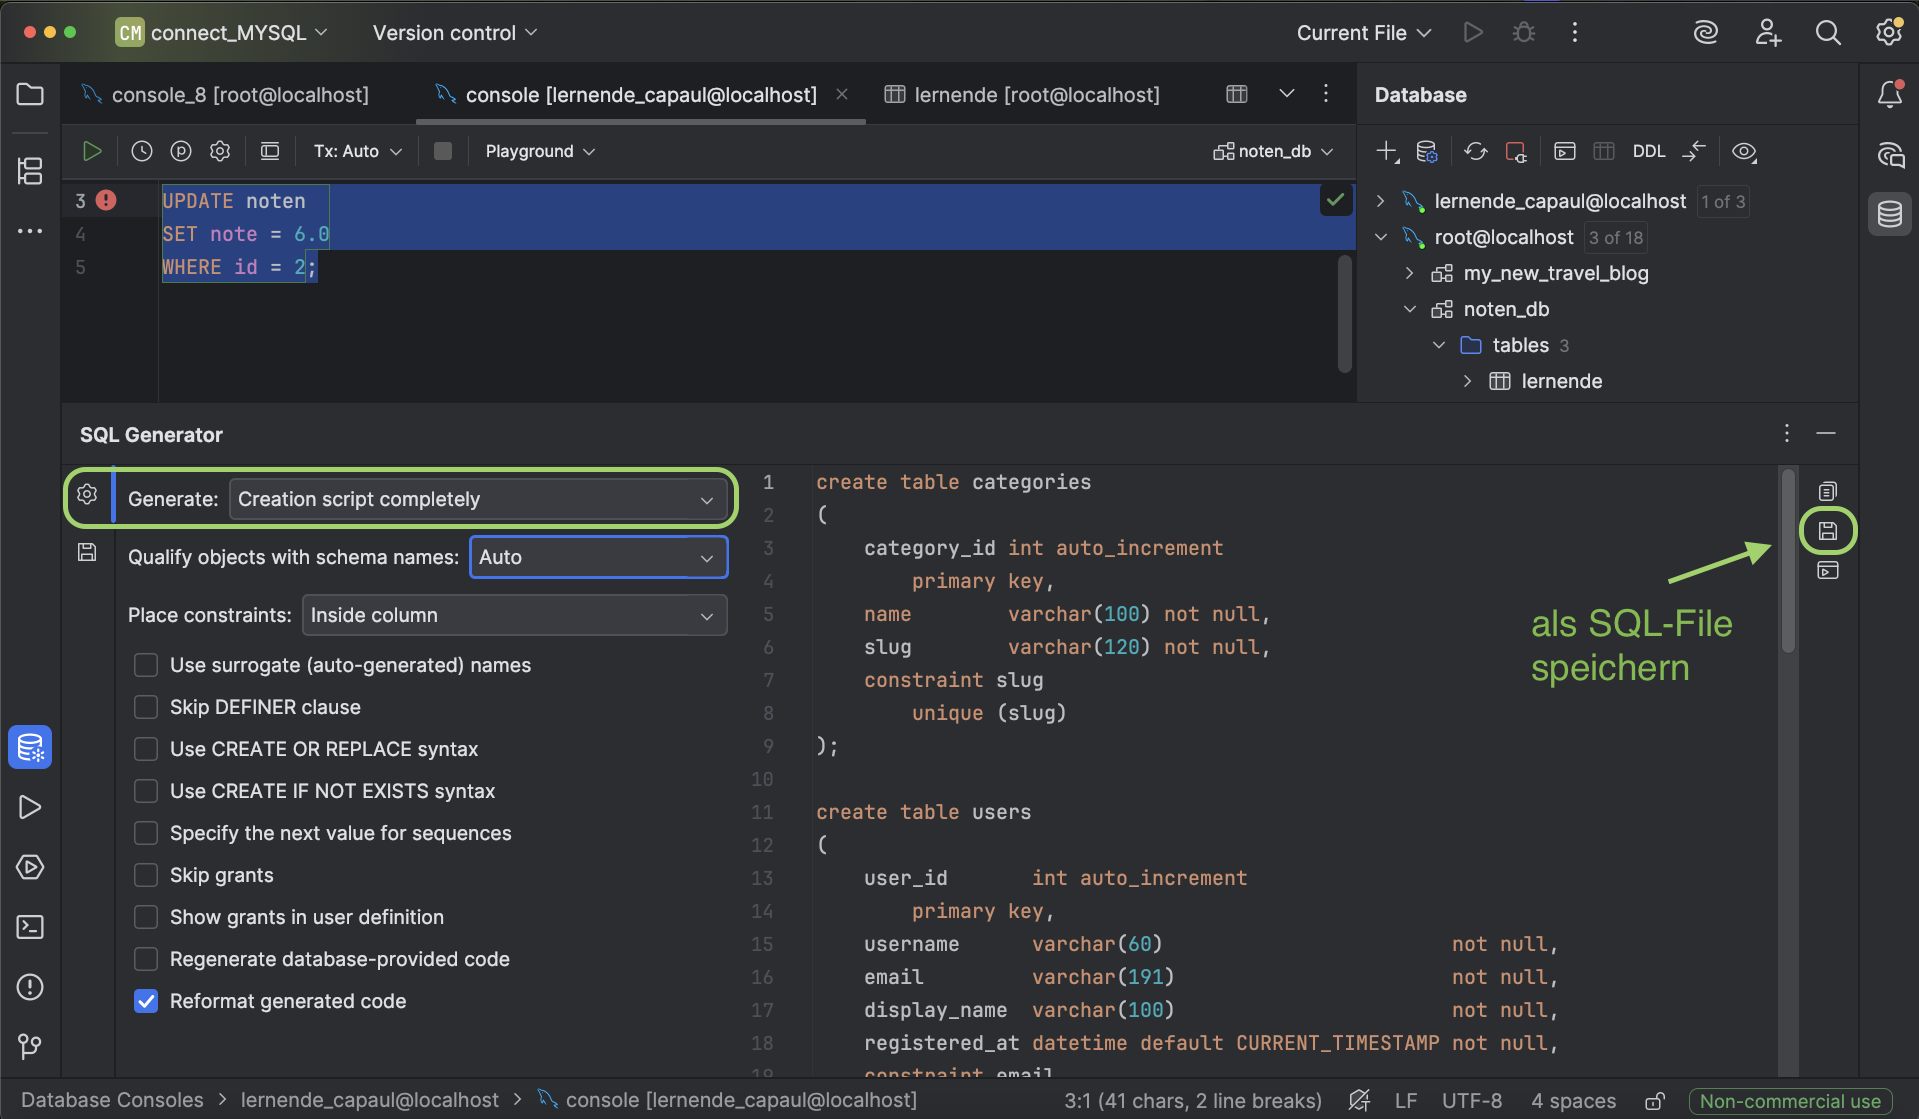Image resolution: width=1919 pixels, height=1119 pixels.
Task: Click the Refresh icon in Database panel
Action: 1475,151
